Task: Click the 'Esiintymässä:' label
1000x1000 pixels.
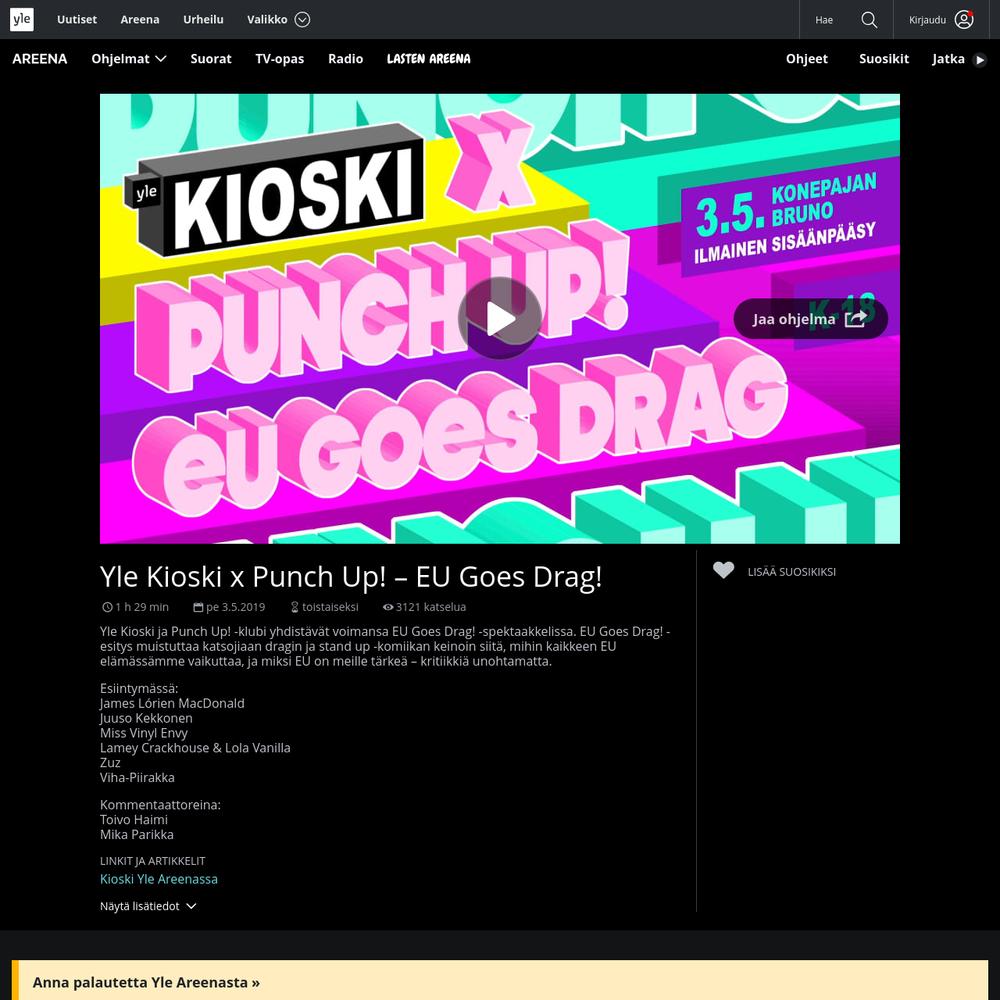Action: point(139,688)
